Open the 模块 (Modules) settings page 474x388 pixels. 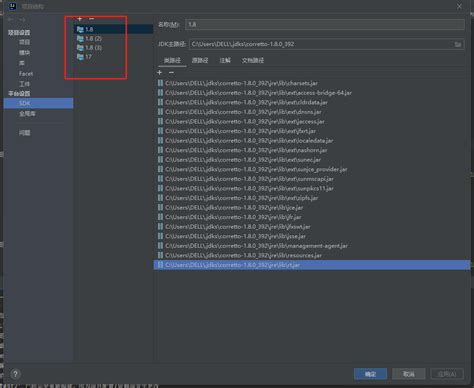[24, 53]
